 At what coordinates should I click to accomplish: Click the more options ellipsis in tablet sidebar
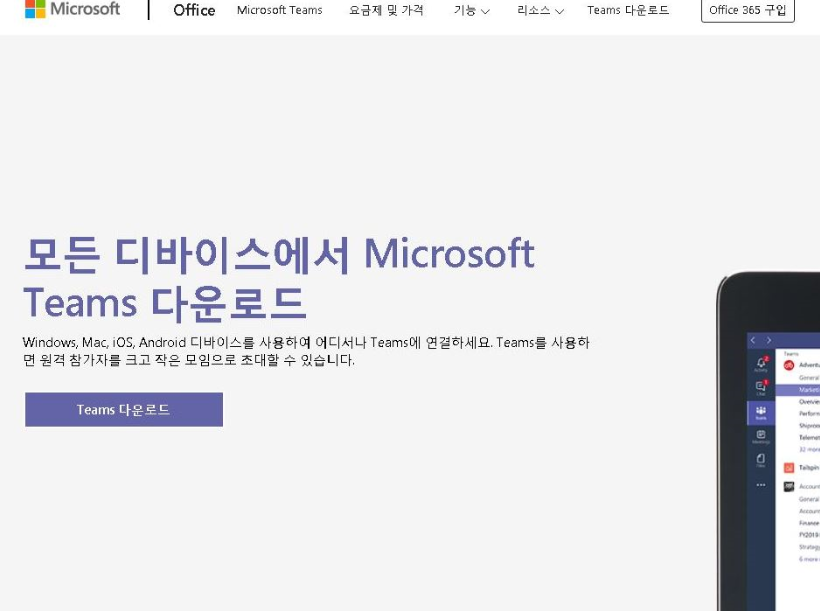[x=761, y=485]
